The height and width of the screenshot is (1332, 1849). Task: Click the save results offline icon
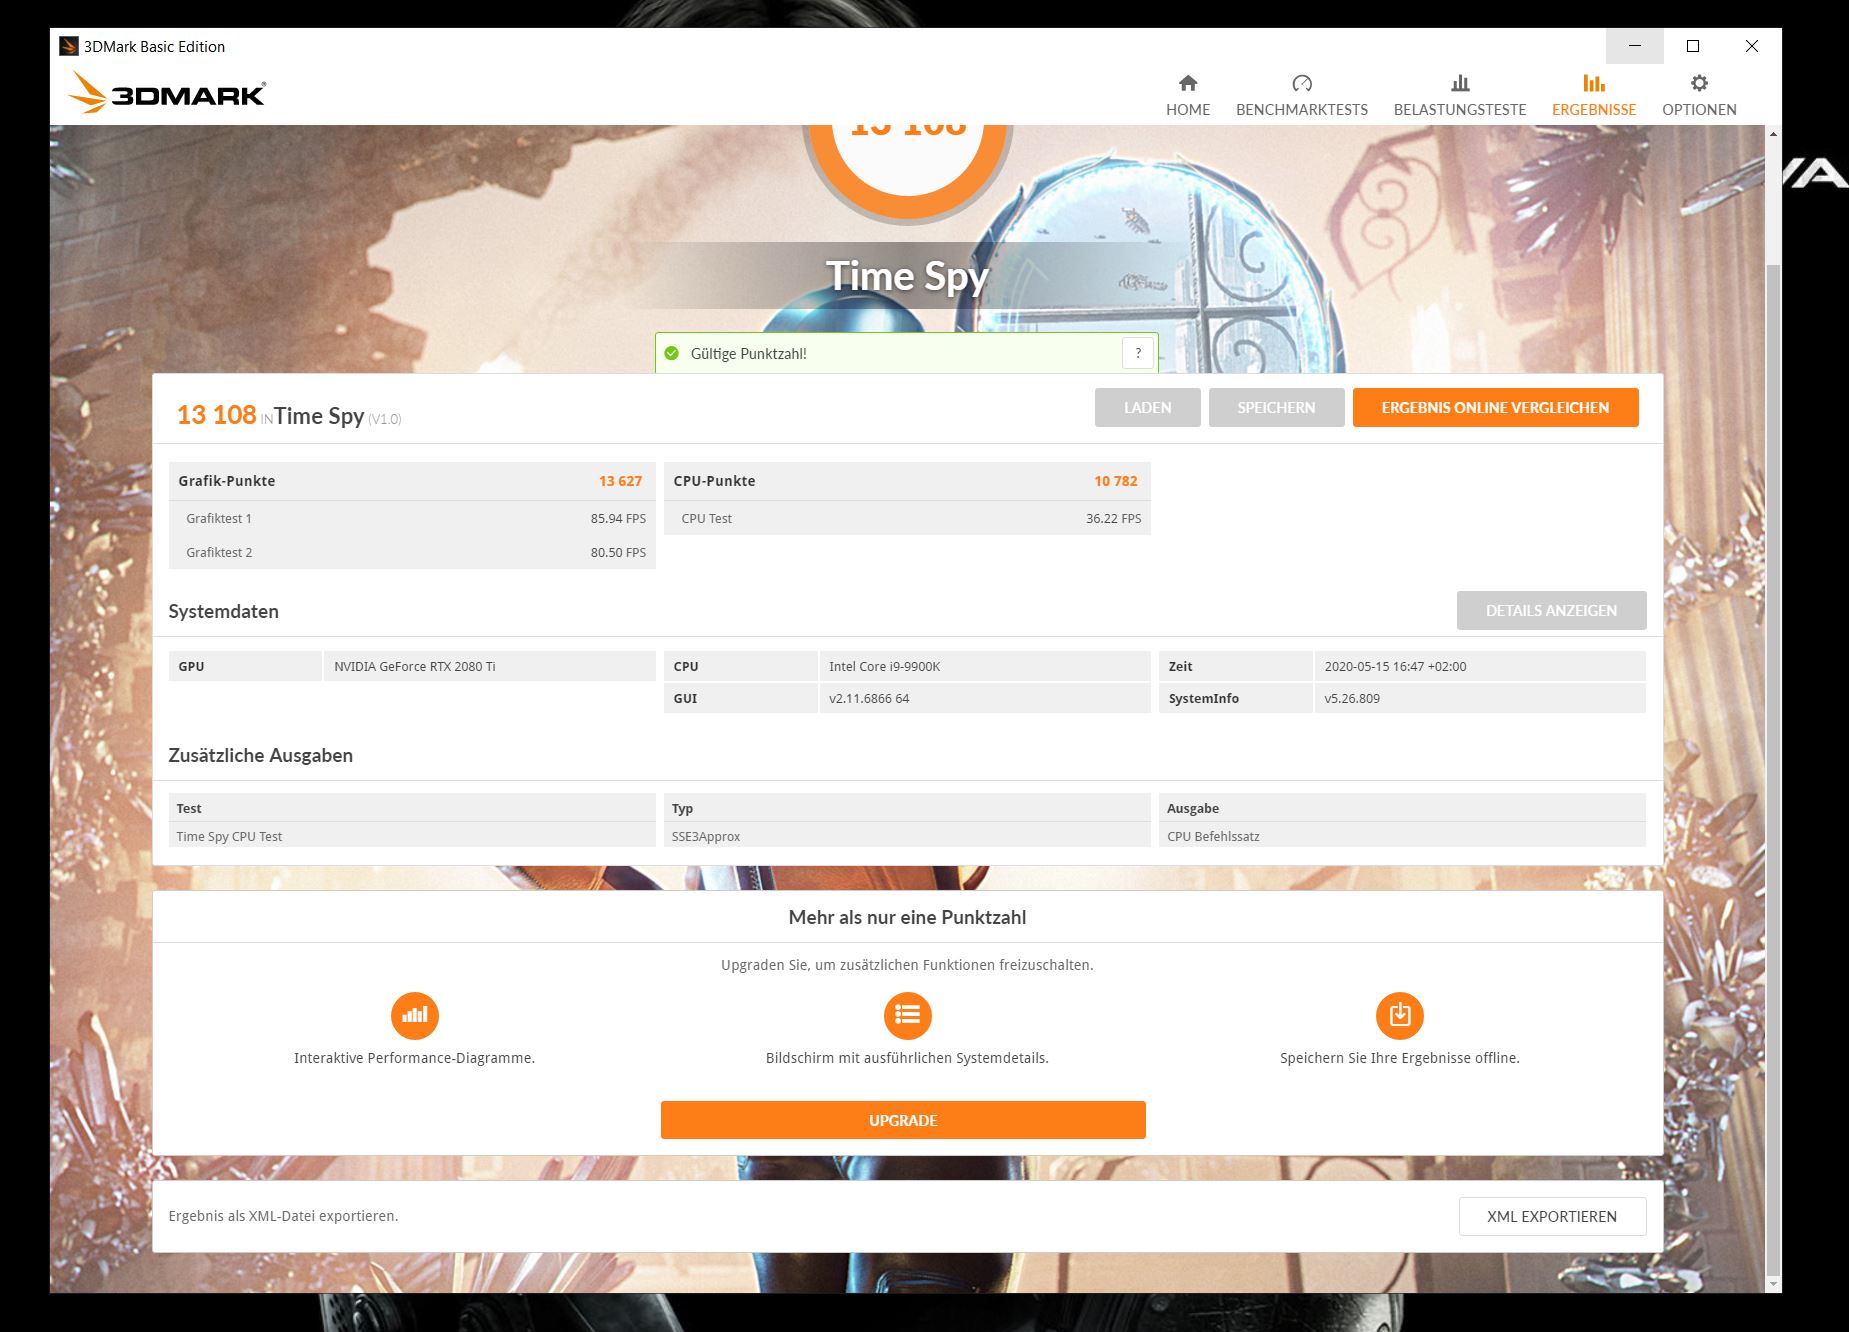coord(1400,1015)
